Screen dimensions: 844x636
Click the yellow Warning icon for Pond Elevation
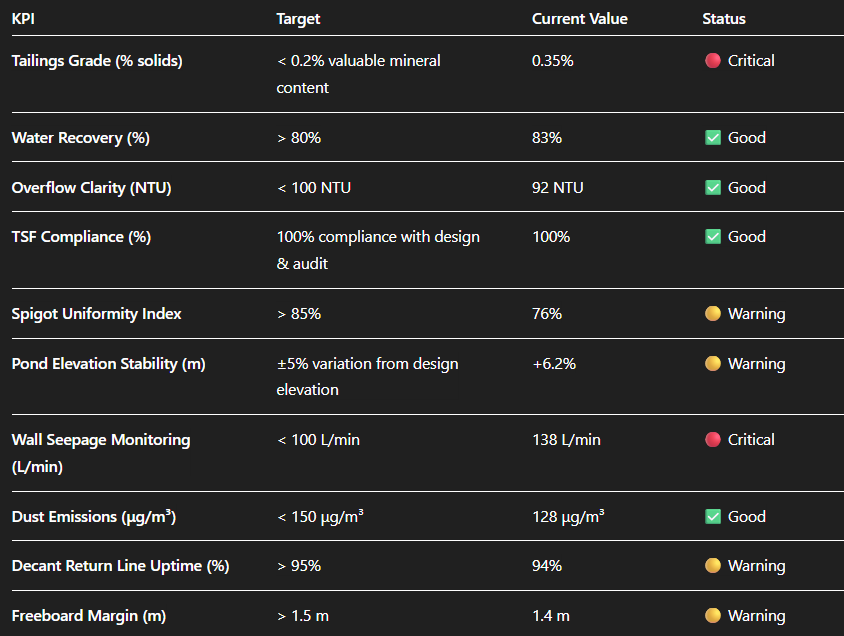point(713,364)
